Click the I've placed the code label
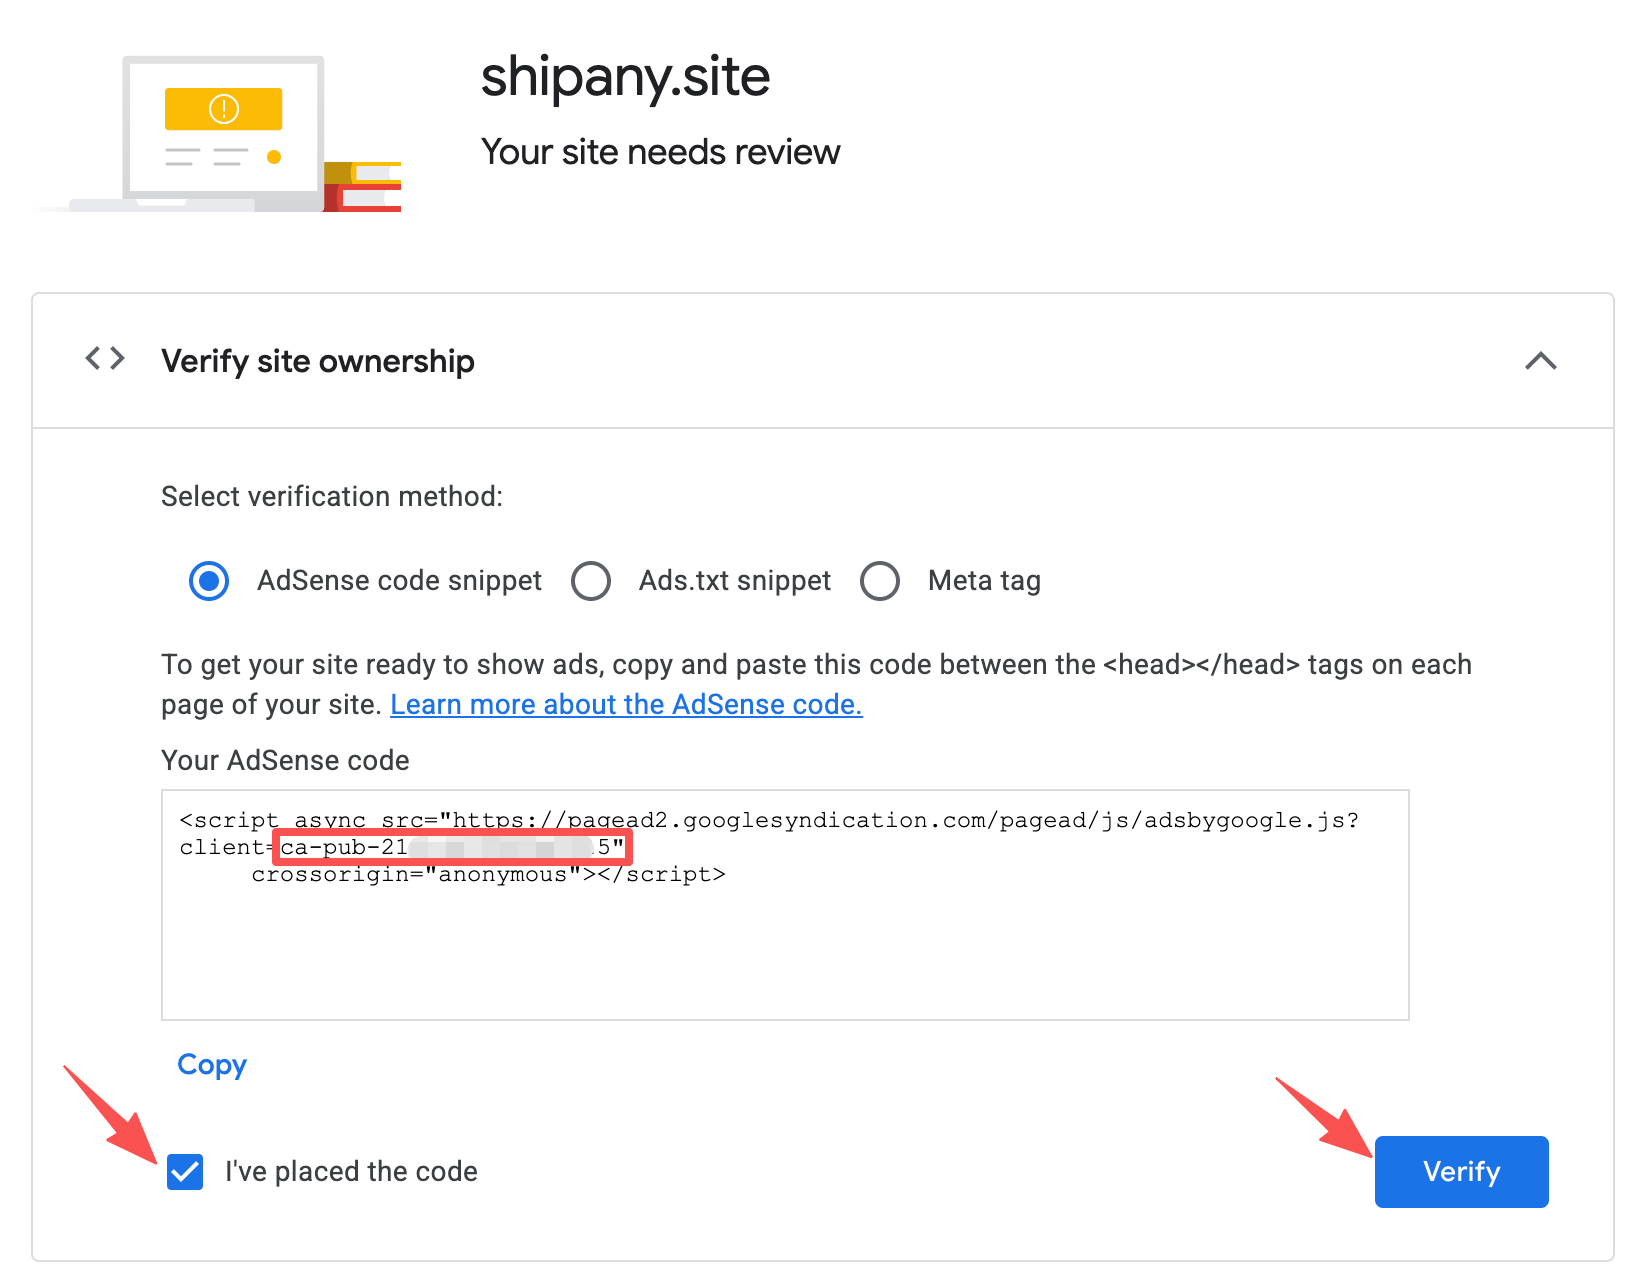This screenshot has height=1280, width=1642. [x=351, y=1172]
